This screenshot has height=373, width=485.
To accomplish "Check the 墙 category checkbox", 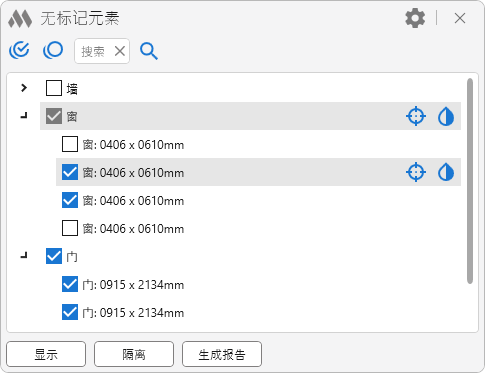I will [x=54, y=88].
